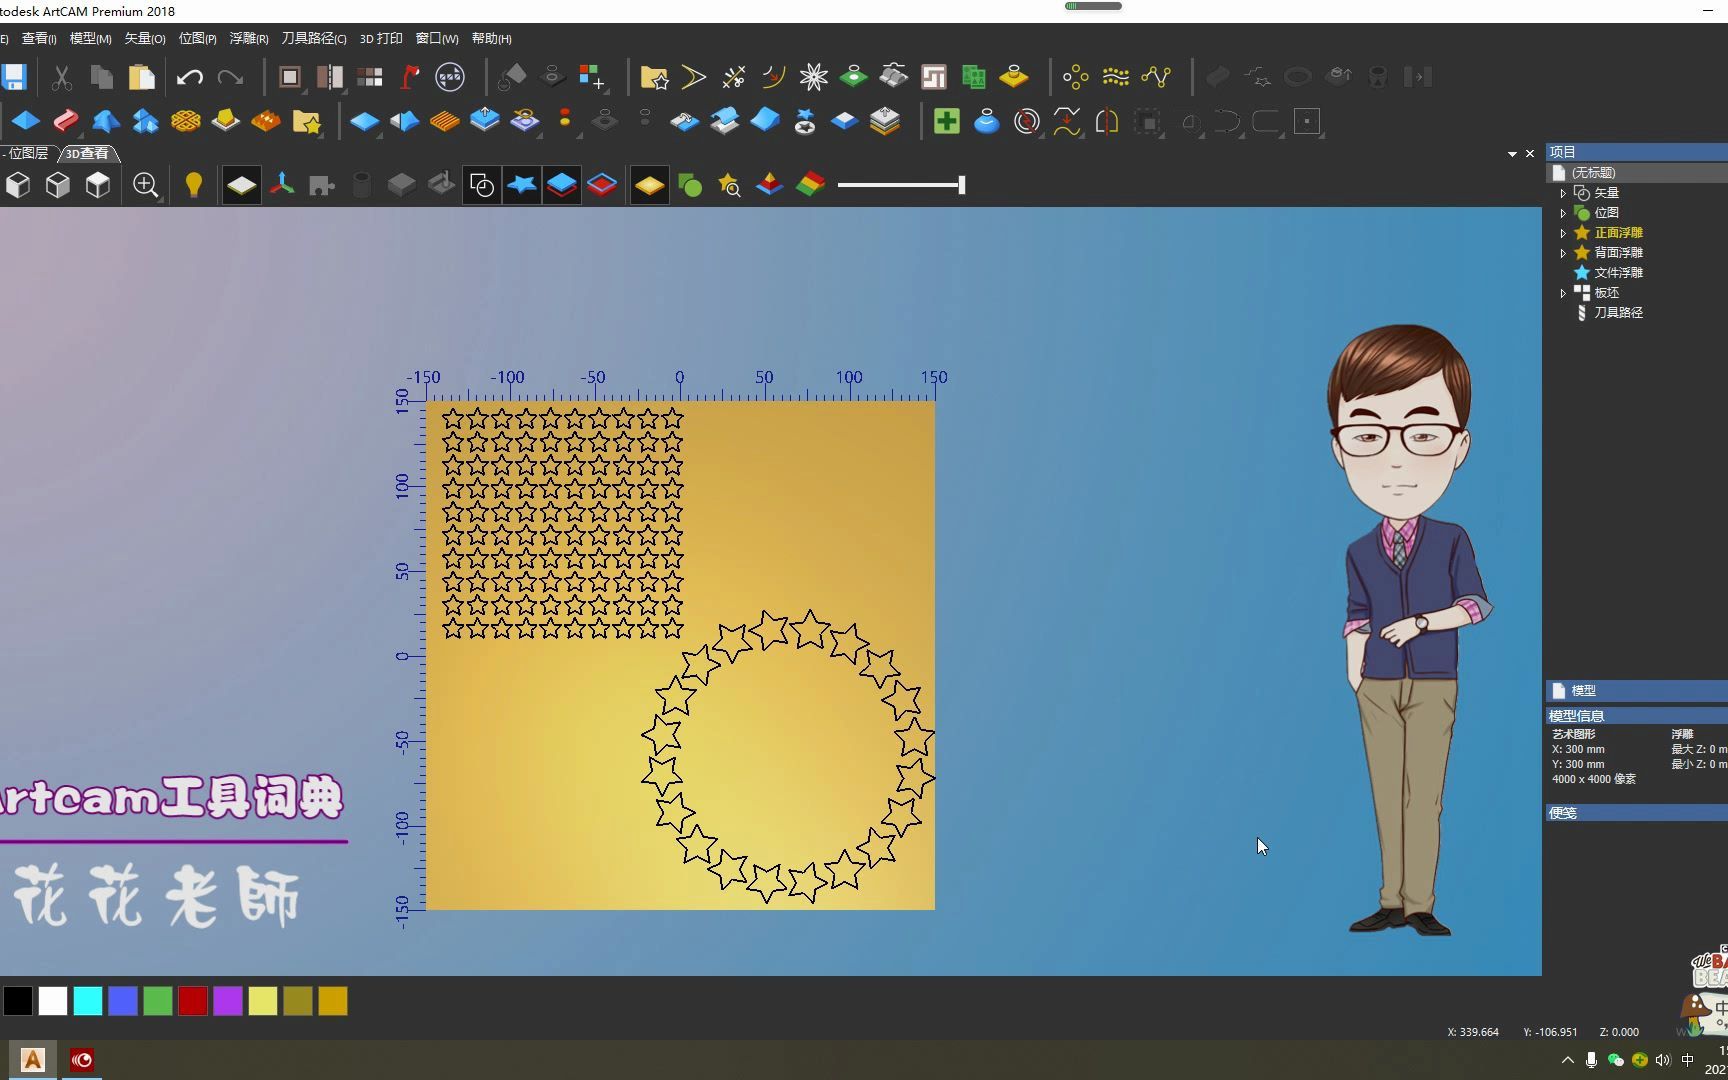The width and height of the screenshot is (1728, 1080).
Task: Click the green plus icon
Action: tap(946, 121)
